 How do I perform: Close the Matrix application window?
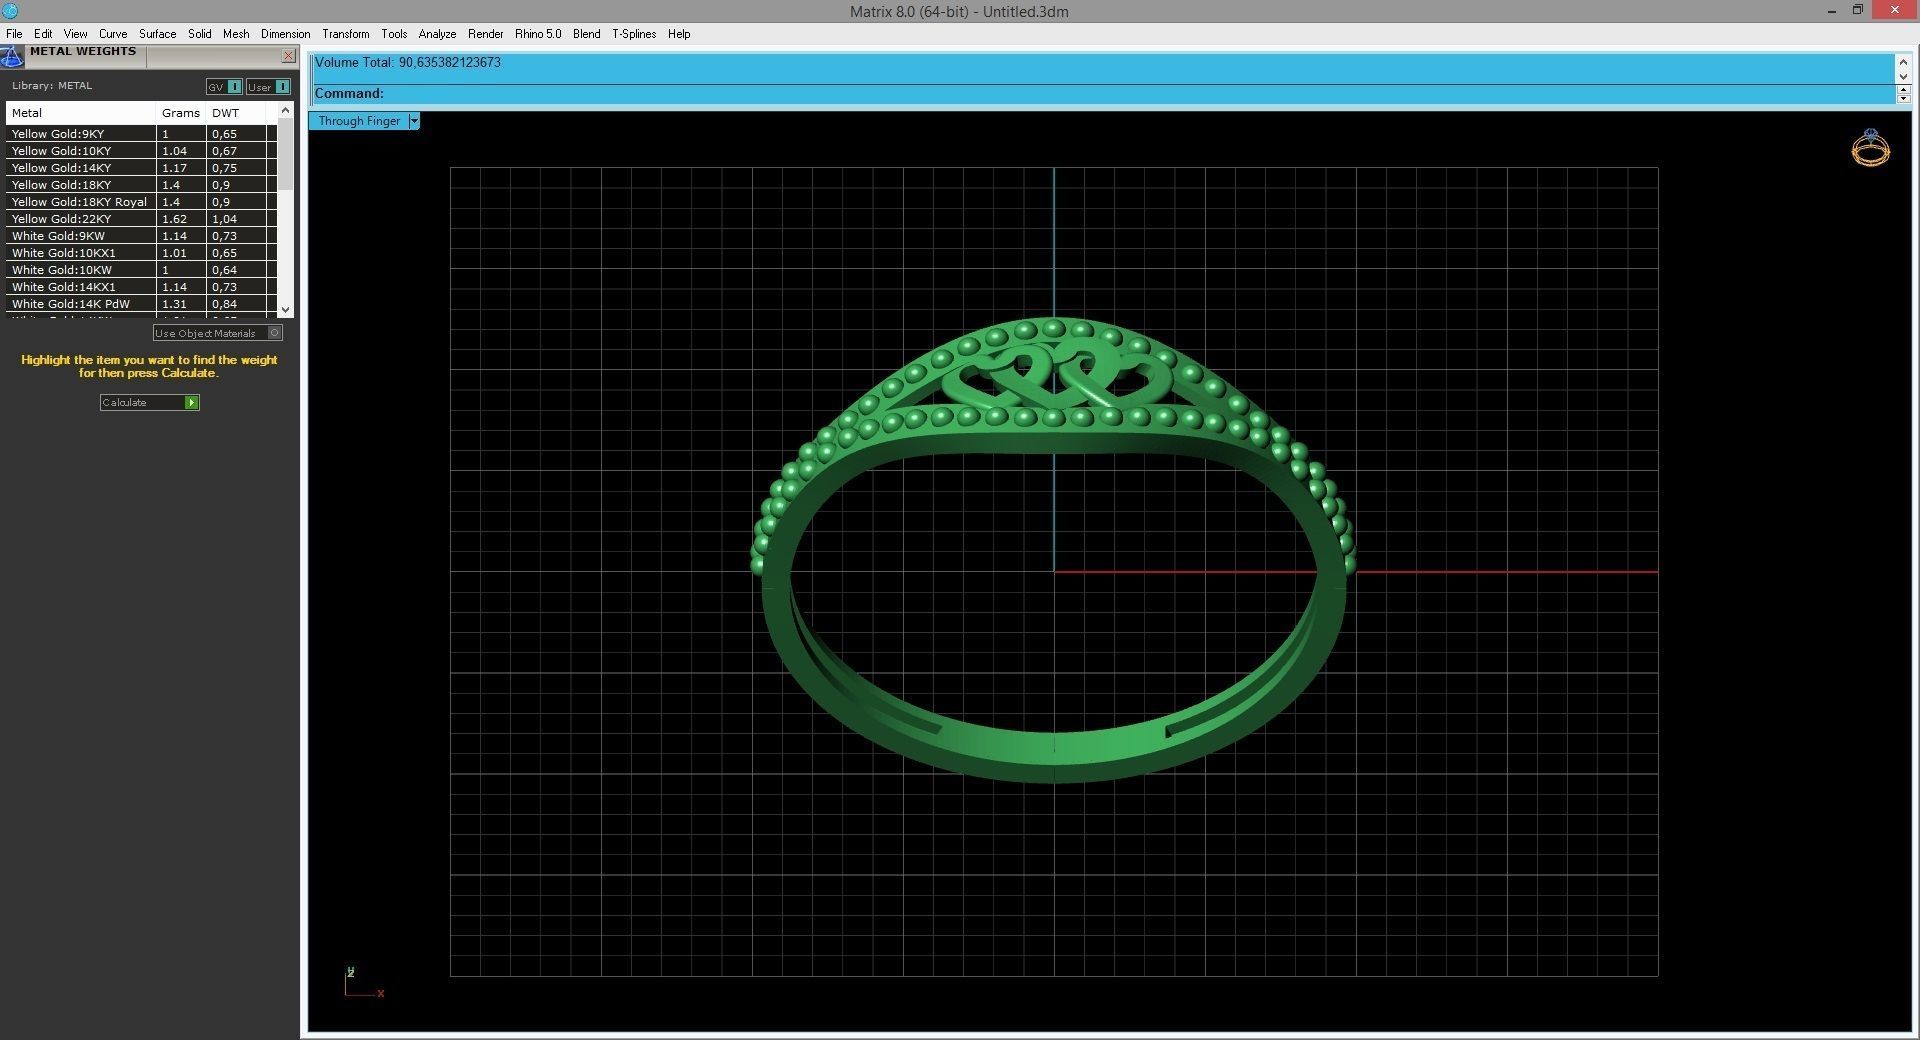tap(1894, 11)
